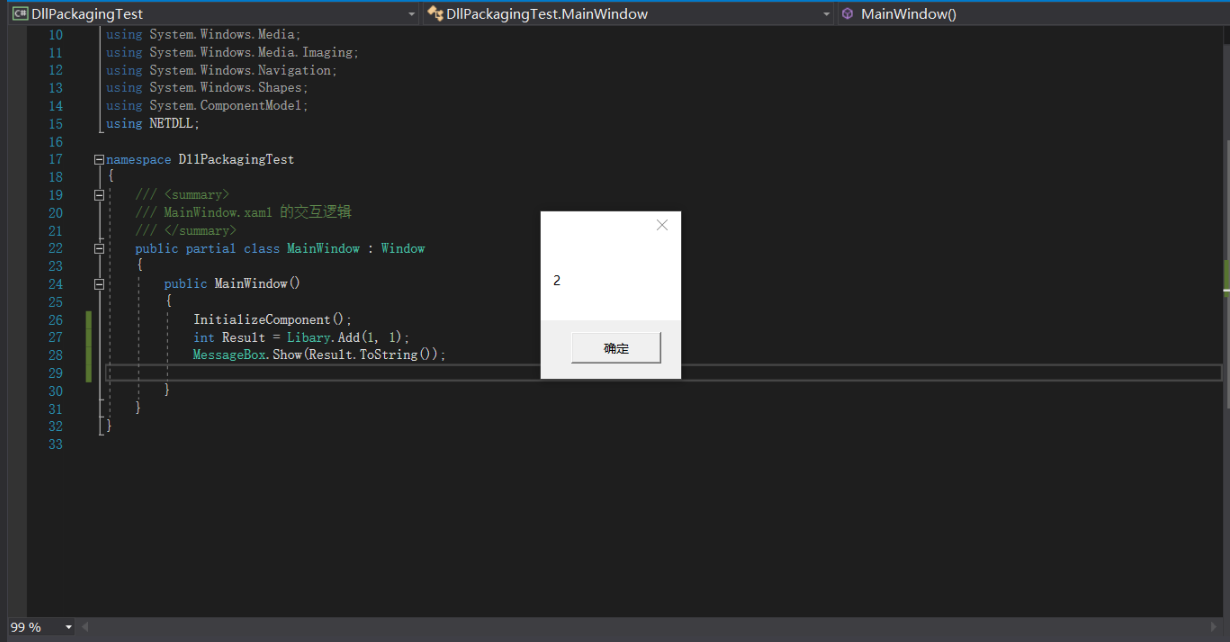Screen dimensions: 1230x642
Task: Click the MainWindow class icon in navigation bar
Action: (434, 13)
